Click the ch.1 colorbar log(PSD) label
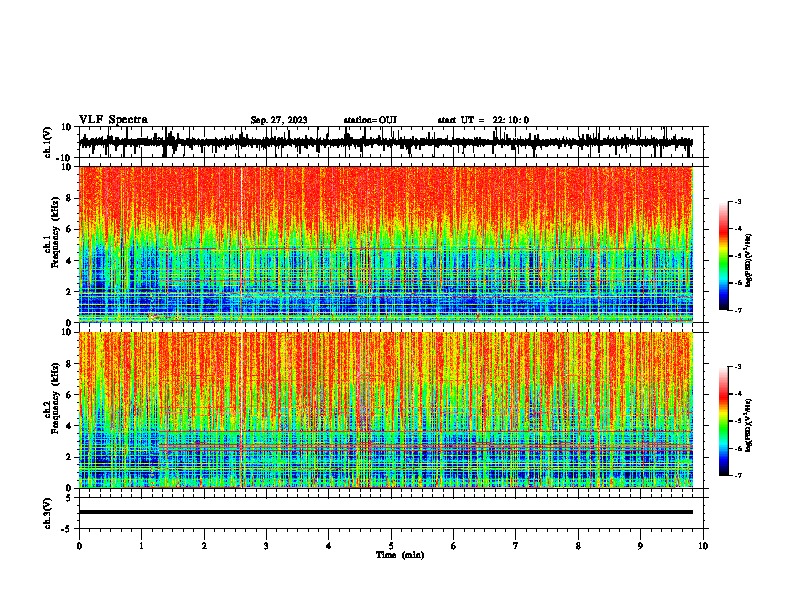This screenshot has width=792, height=612. (x=748, y=261)
